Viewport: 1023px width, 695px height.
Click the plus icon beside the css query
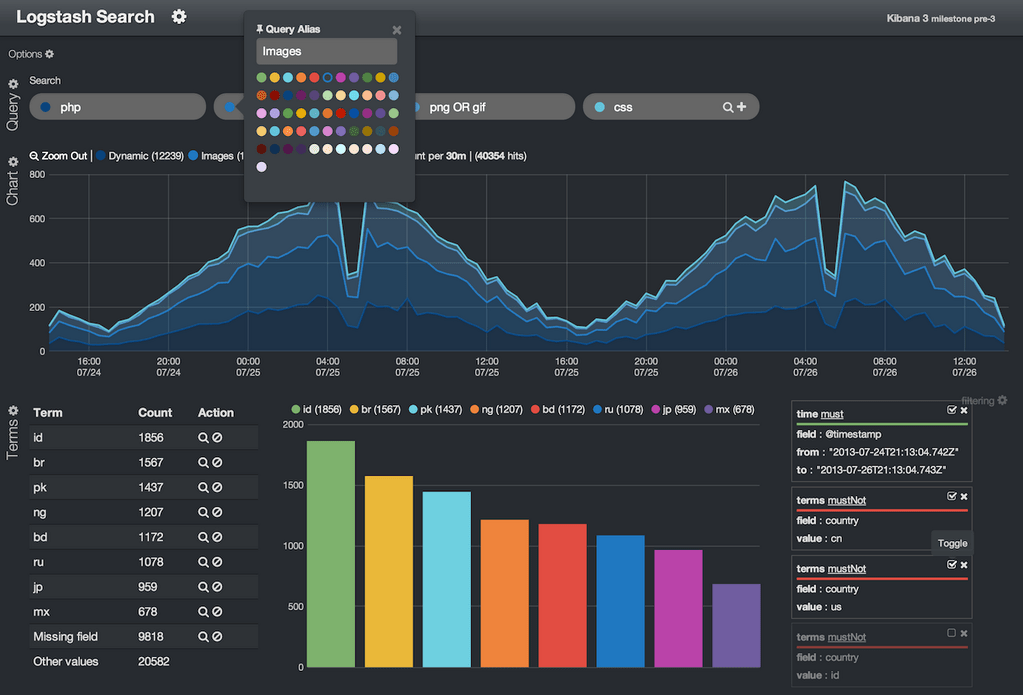(x=742, y=106)
